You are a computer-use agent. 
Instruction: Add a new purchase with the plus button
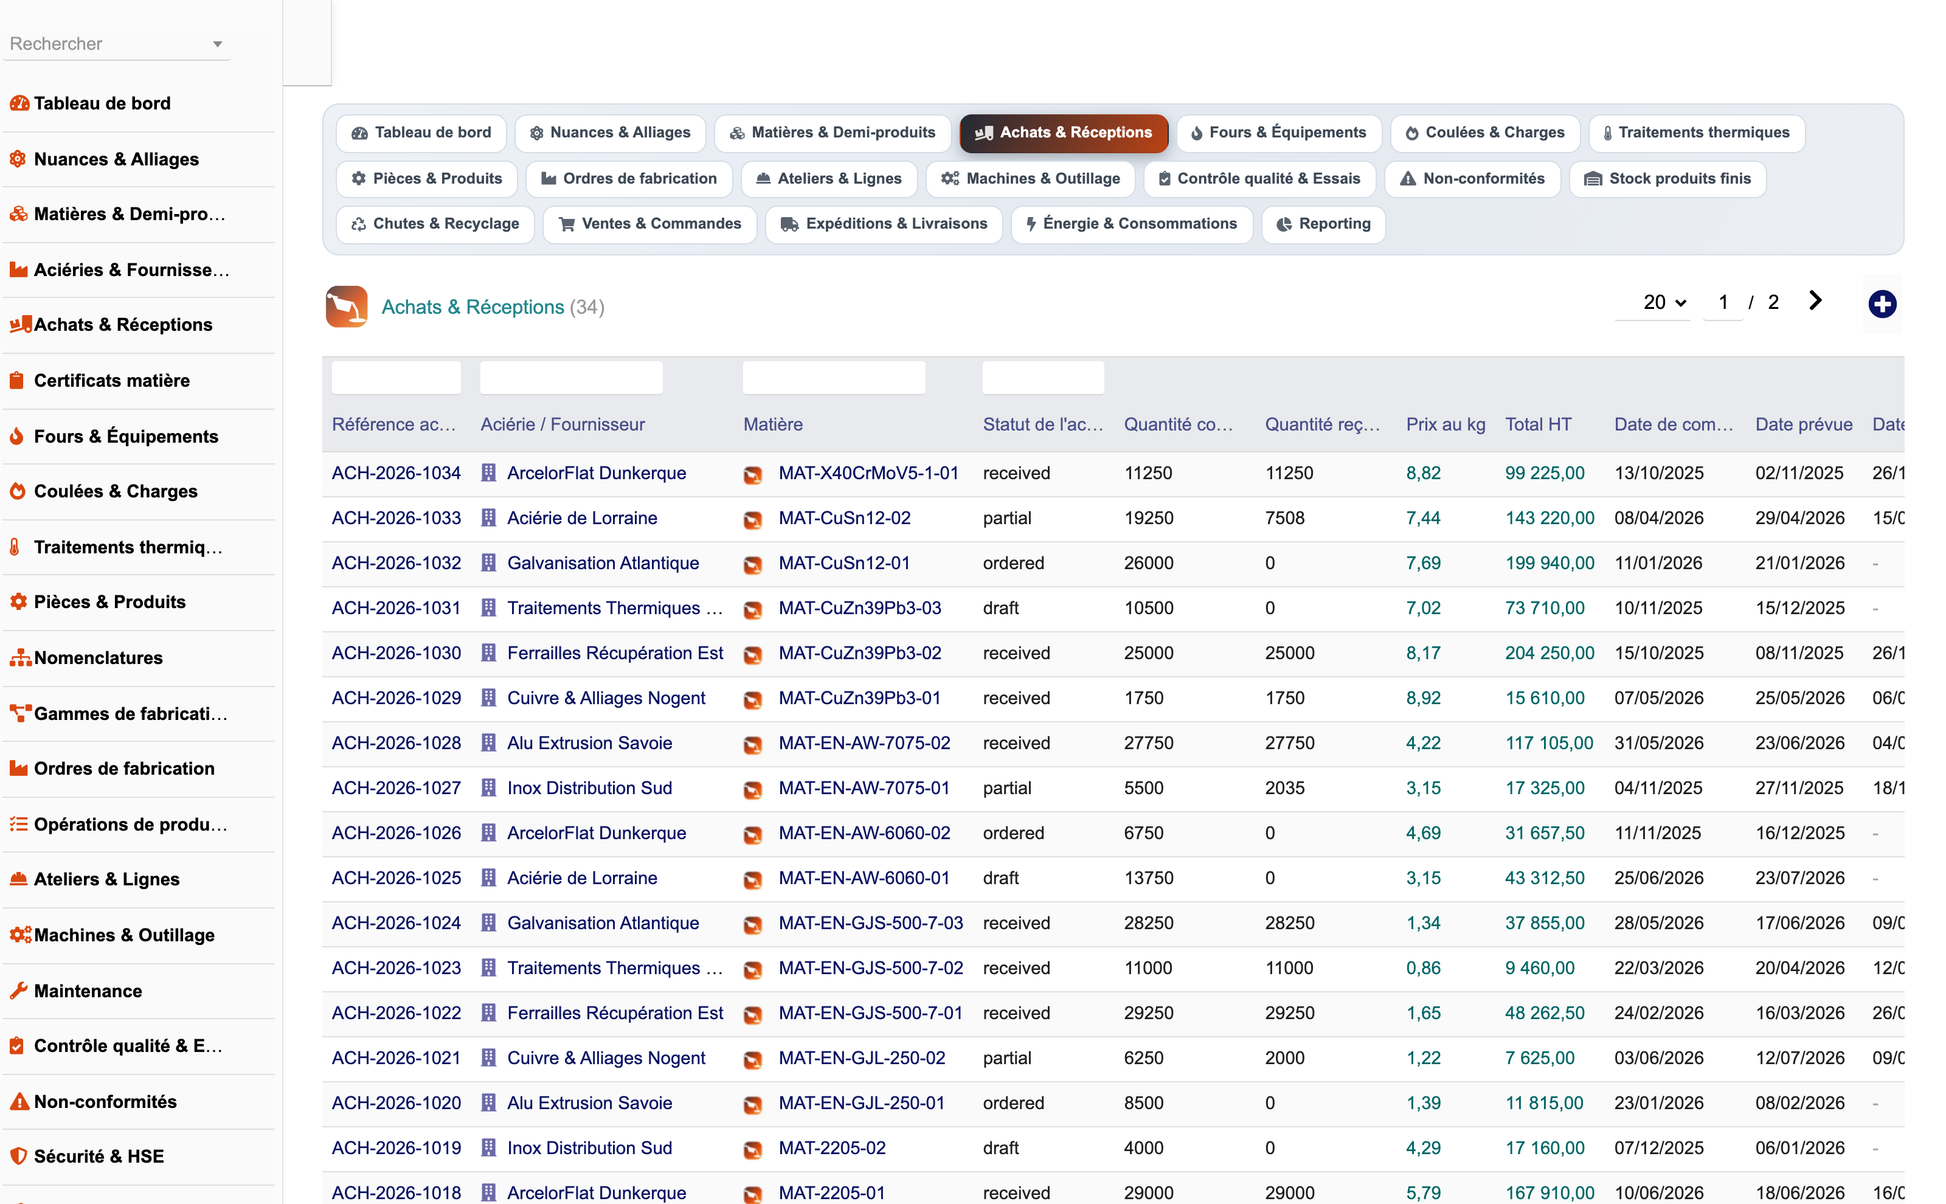(x=1882, y=304)
